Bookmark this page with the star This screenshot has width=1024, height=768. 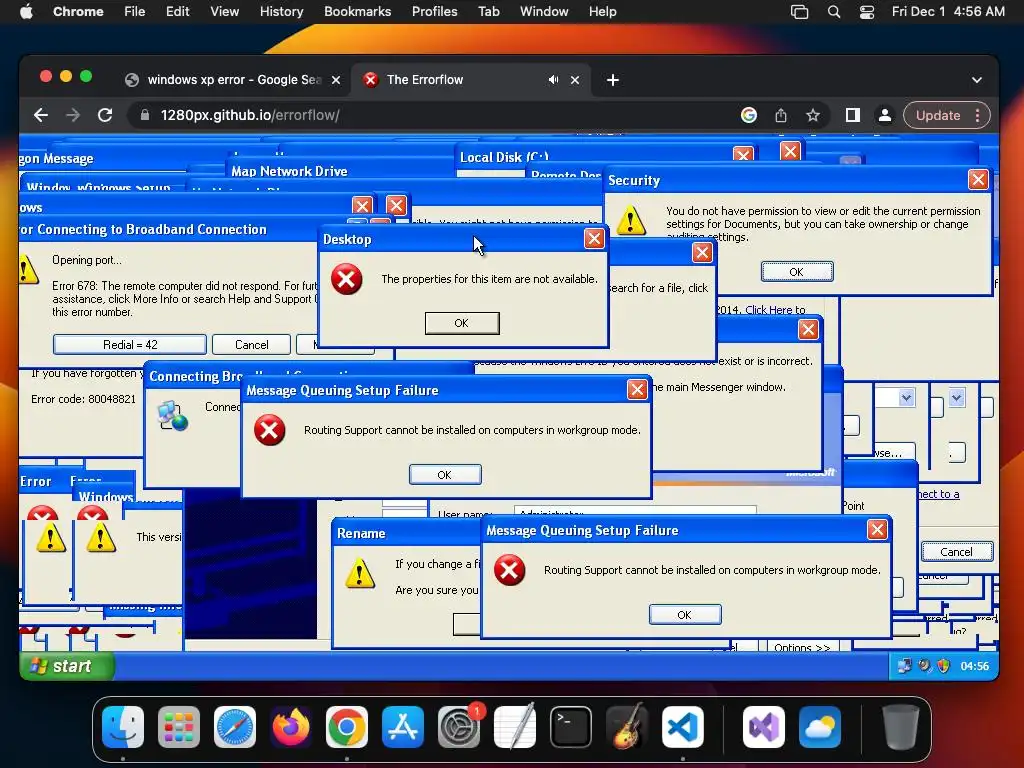pos(812,116)
